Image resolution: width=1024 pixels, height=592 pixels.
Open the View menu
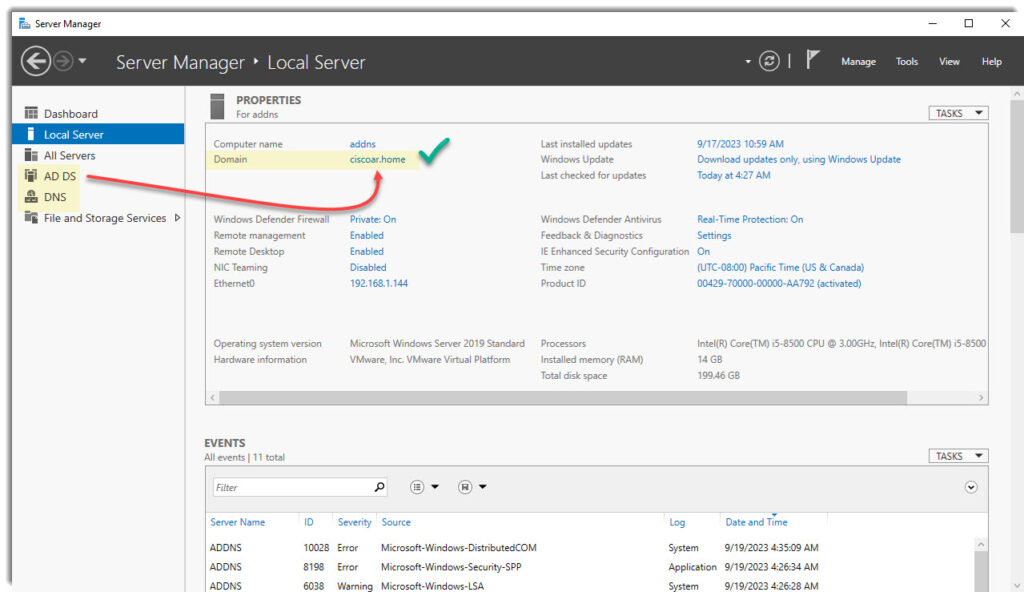pyautogui.click(x=949, y=61)
